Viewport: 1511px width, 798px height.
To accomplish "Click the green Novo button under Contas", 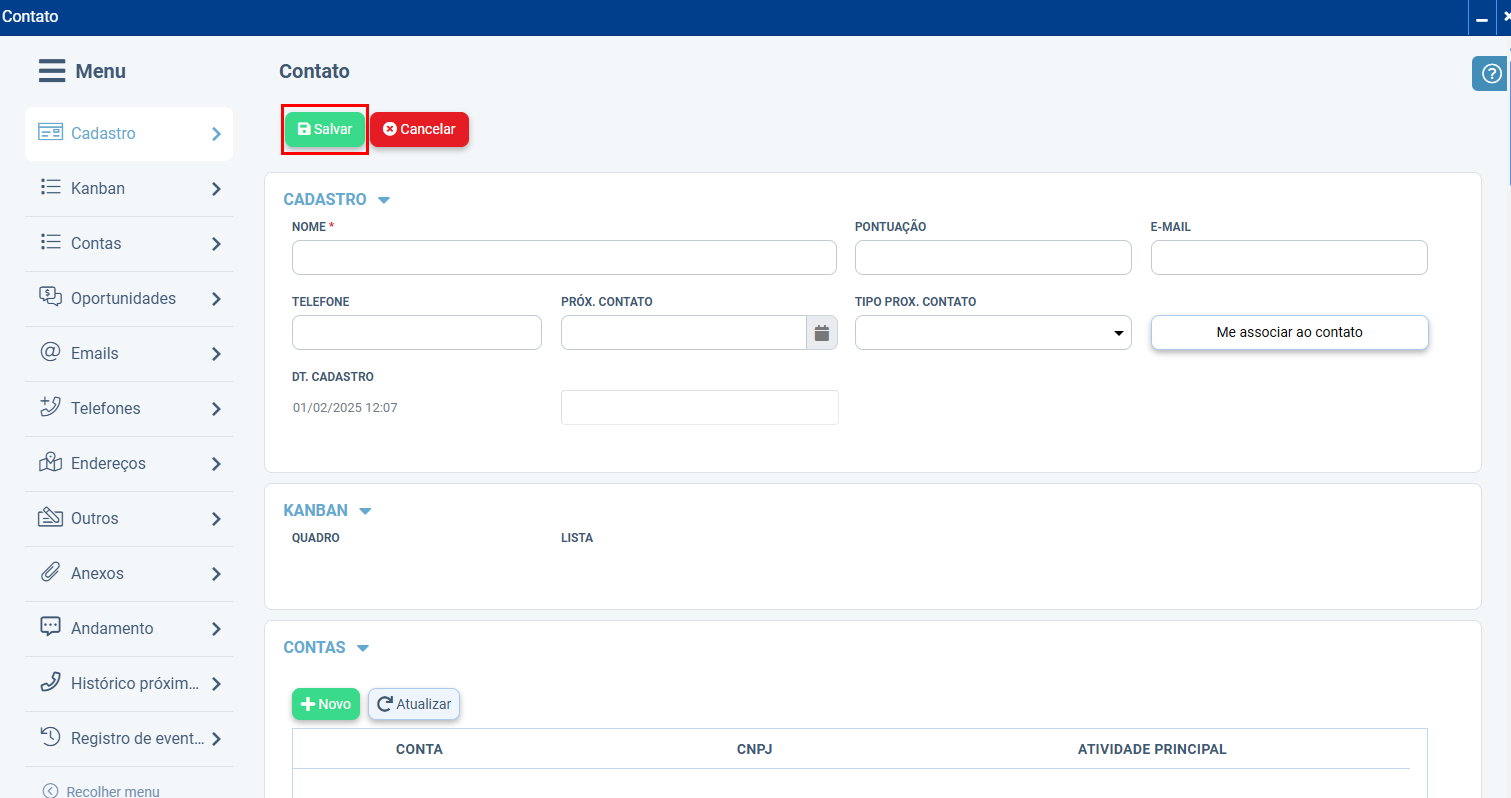I will click(326, 704).
